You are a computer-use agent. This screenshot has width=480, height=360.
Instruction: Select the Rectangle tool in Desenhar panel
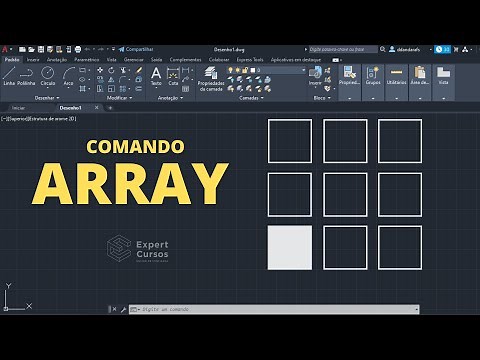coord(82,70)
